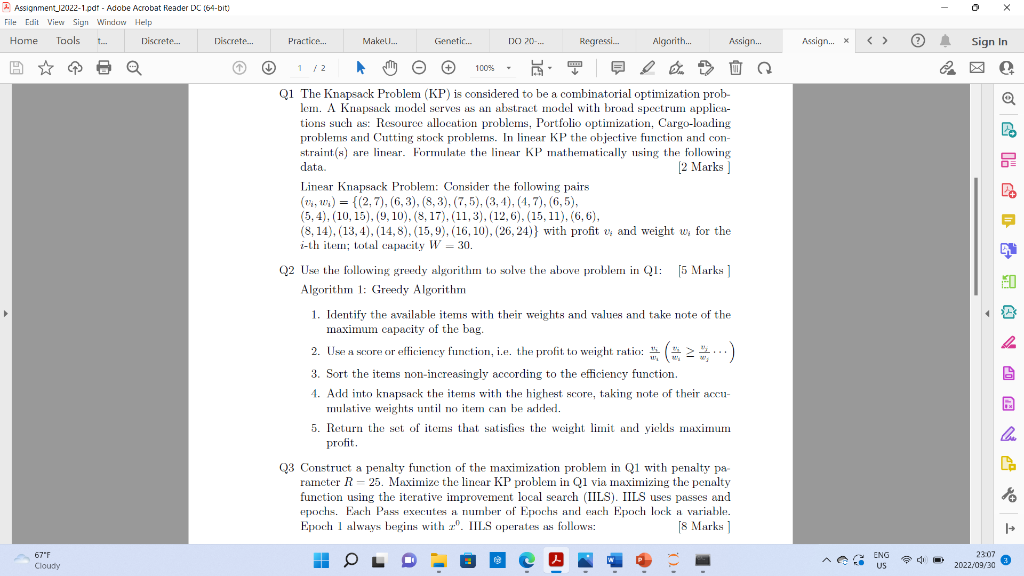Open Help via the question mark
The width and height of the screenshot is (1024, 576).
click(x=918, y=41)
